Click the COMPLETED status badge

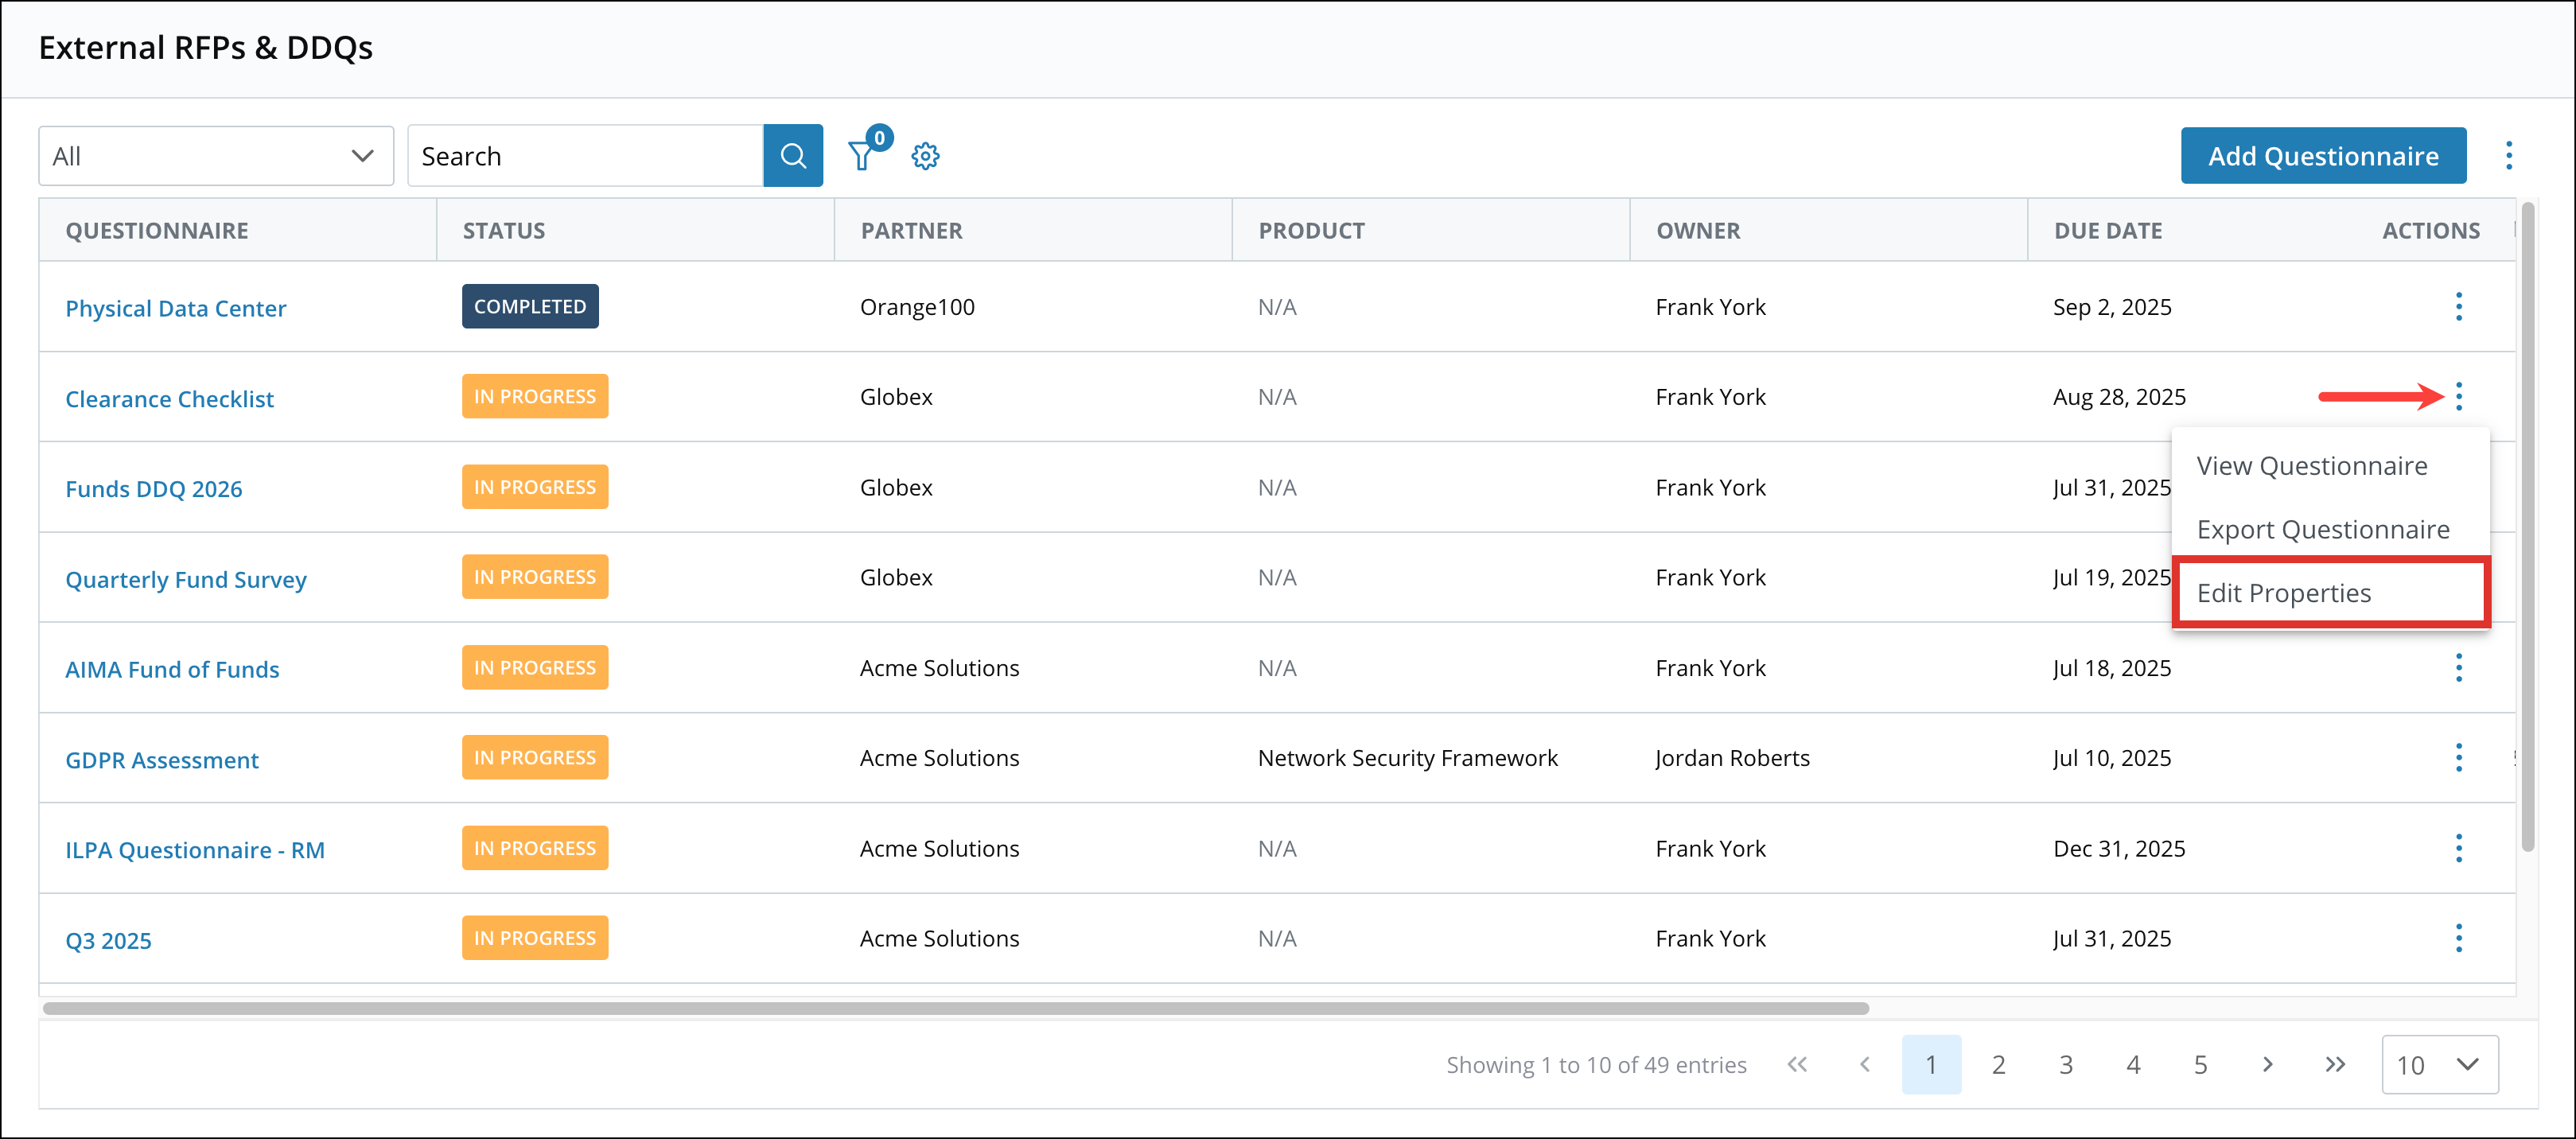pyautogui.click(x=530, y=306)
